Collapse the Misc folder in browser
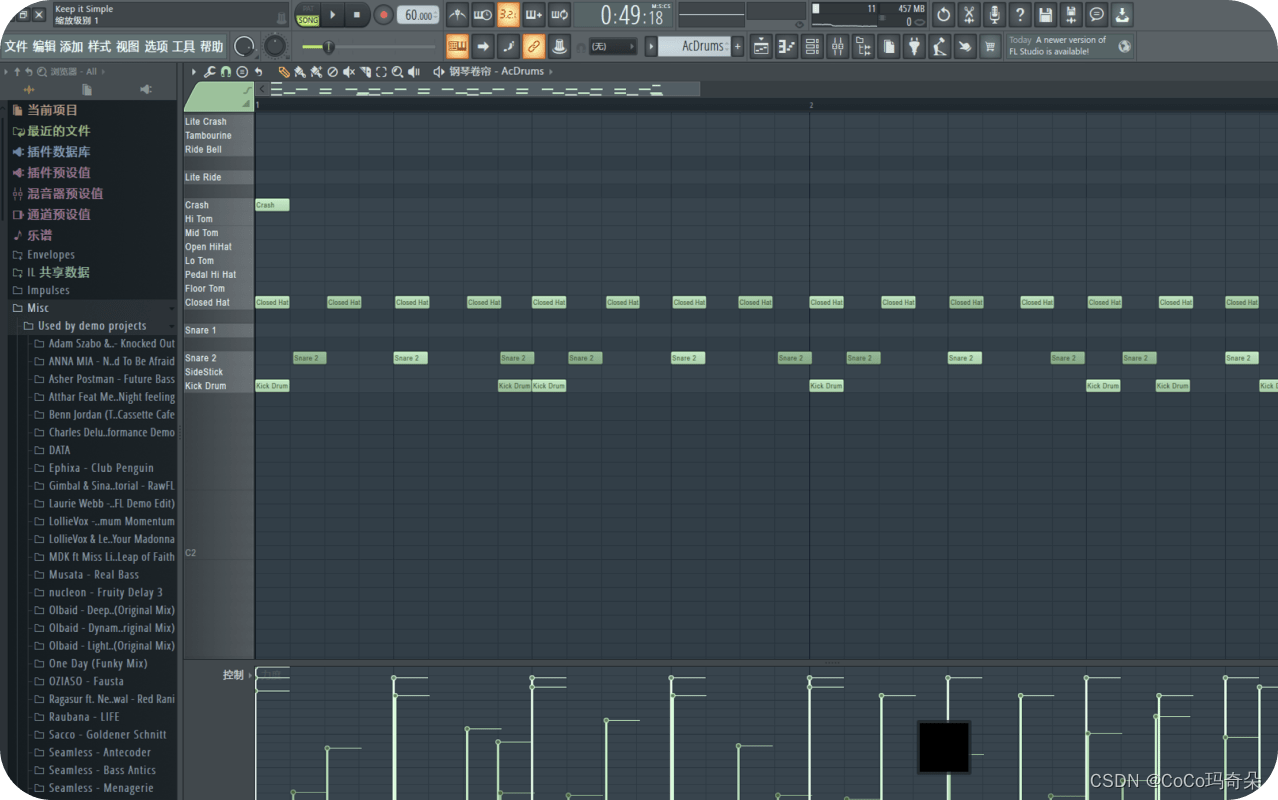The image size is (1278, 800). (38, 308)
